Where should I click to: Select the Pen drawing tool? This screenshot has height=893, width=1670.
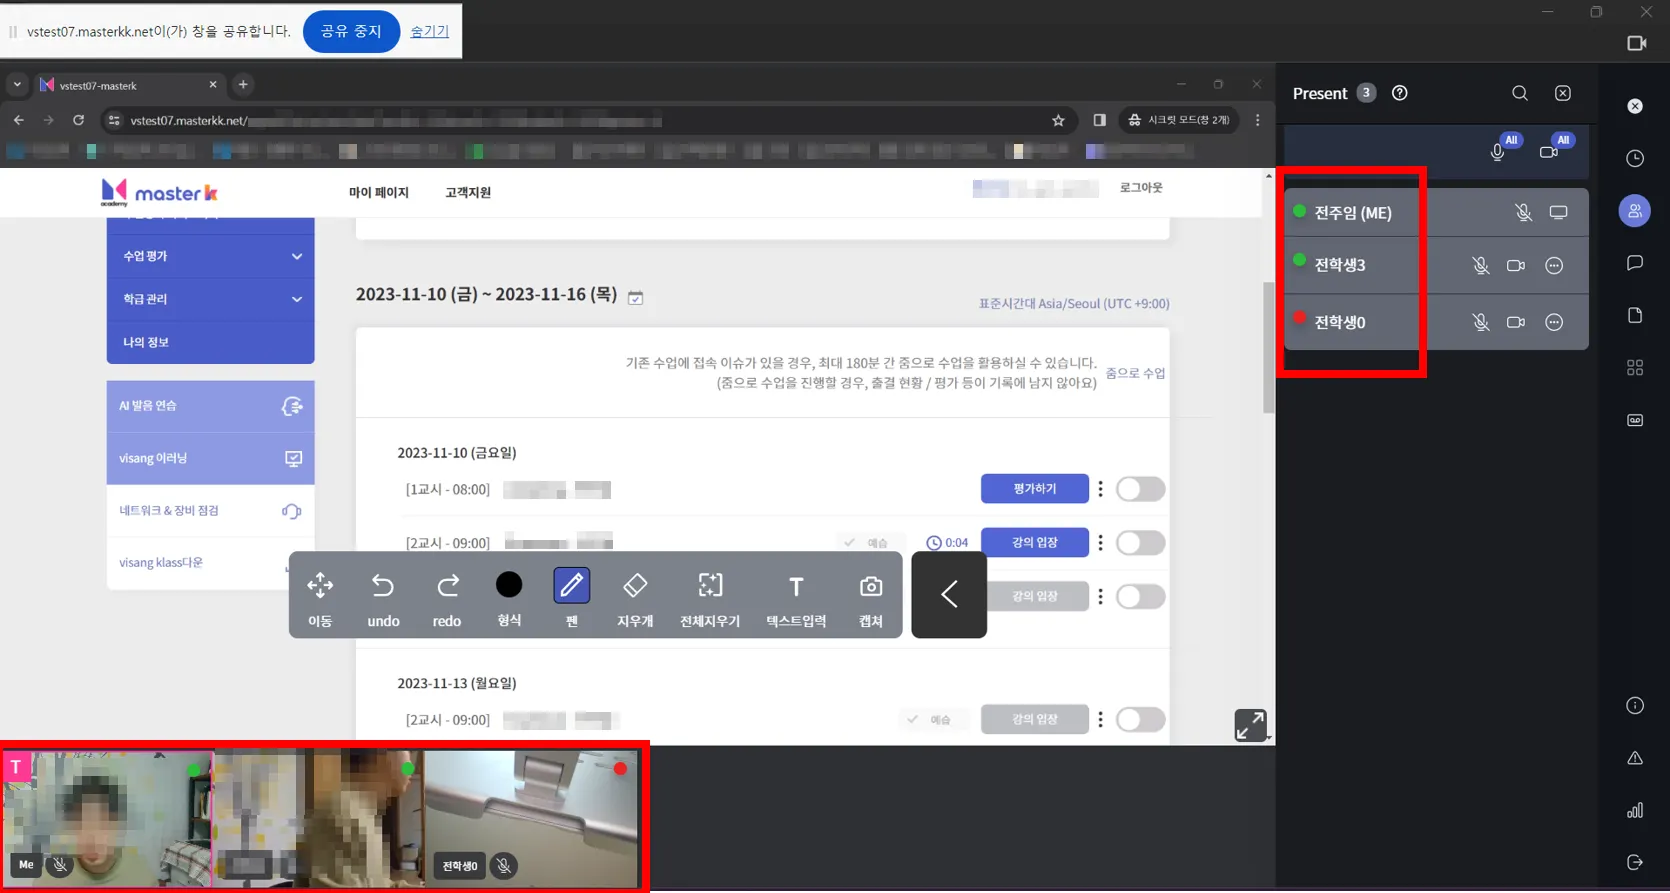point(571,586)
